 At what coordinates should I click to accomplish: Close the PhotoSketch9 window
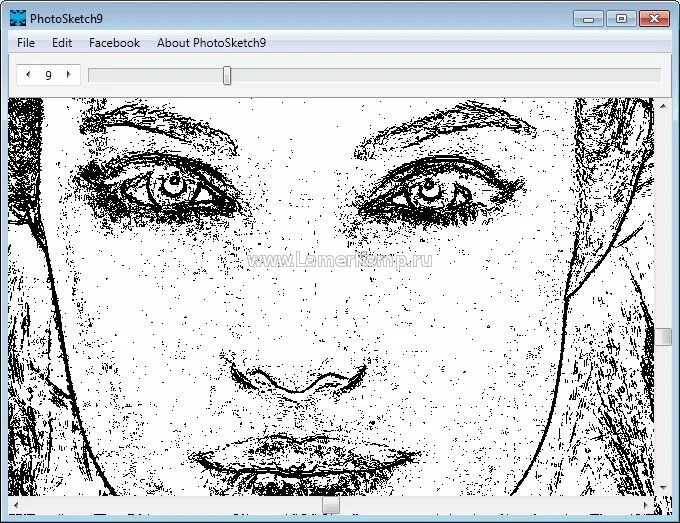(654, 19)
